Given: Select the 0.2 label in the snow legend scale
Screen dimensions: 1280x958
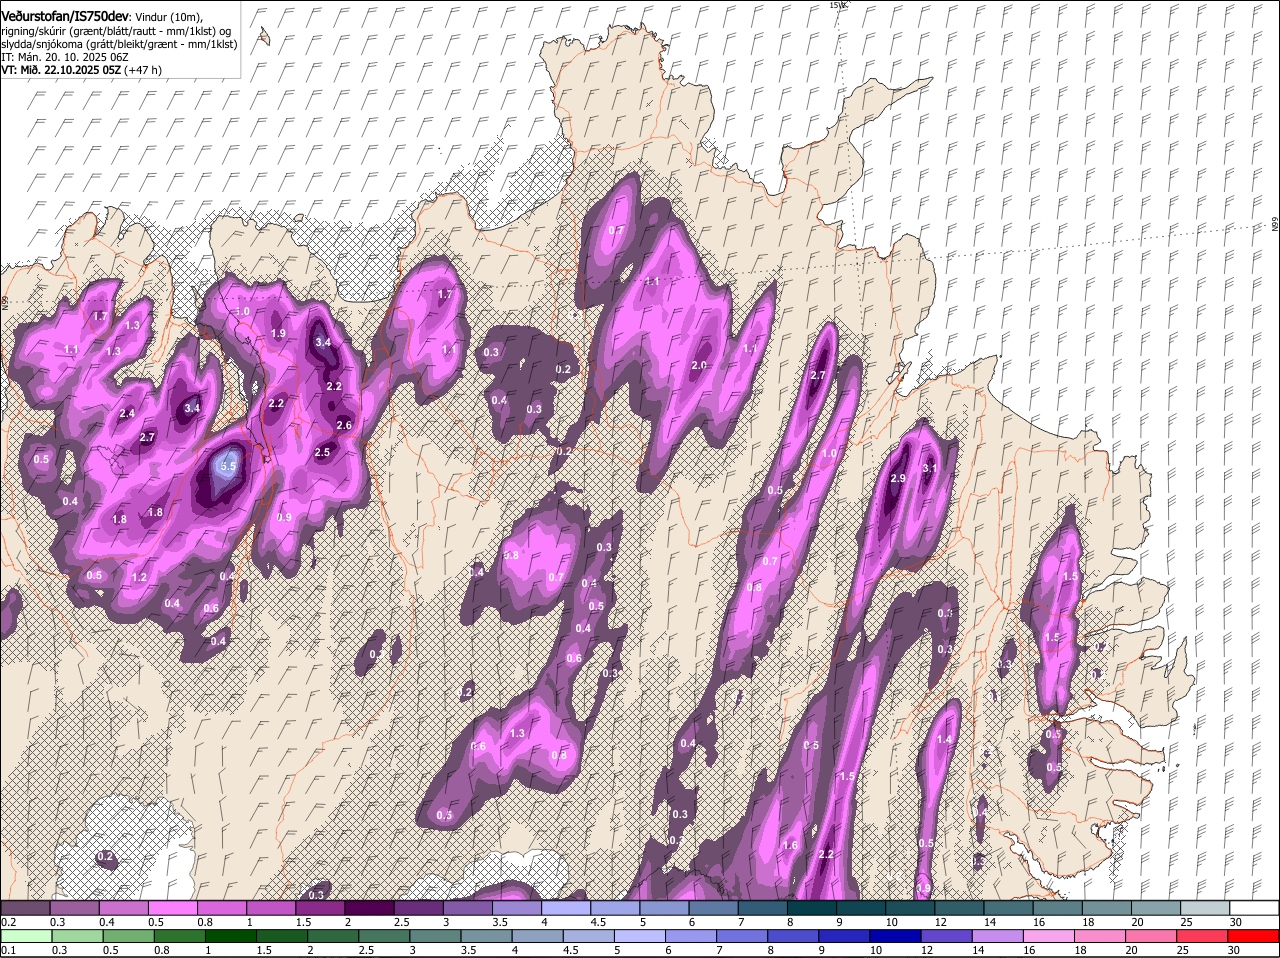Looking at the screenshot, I should point(8,922).
